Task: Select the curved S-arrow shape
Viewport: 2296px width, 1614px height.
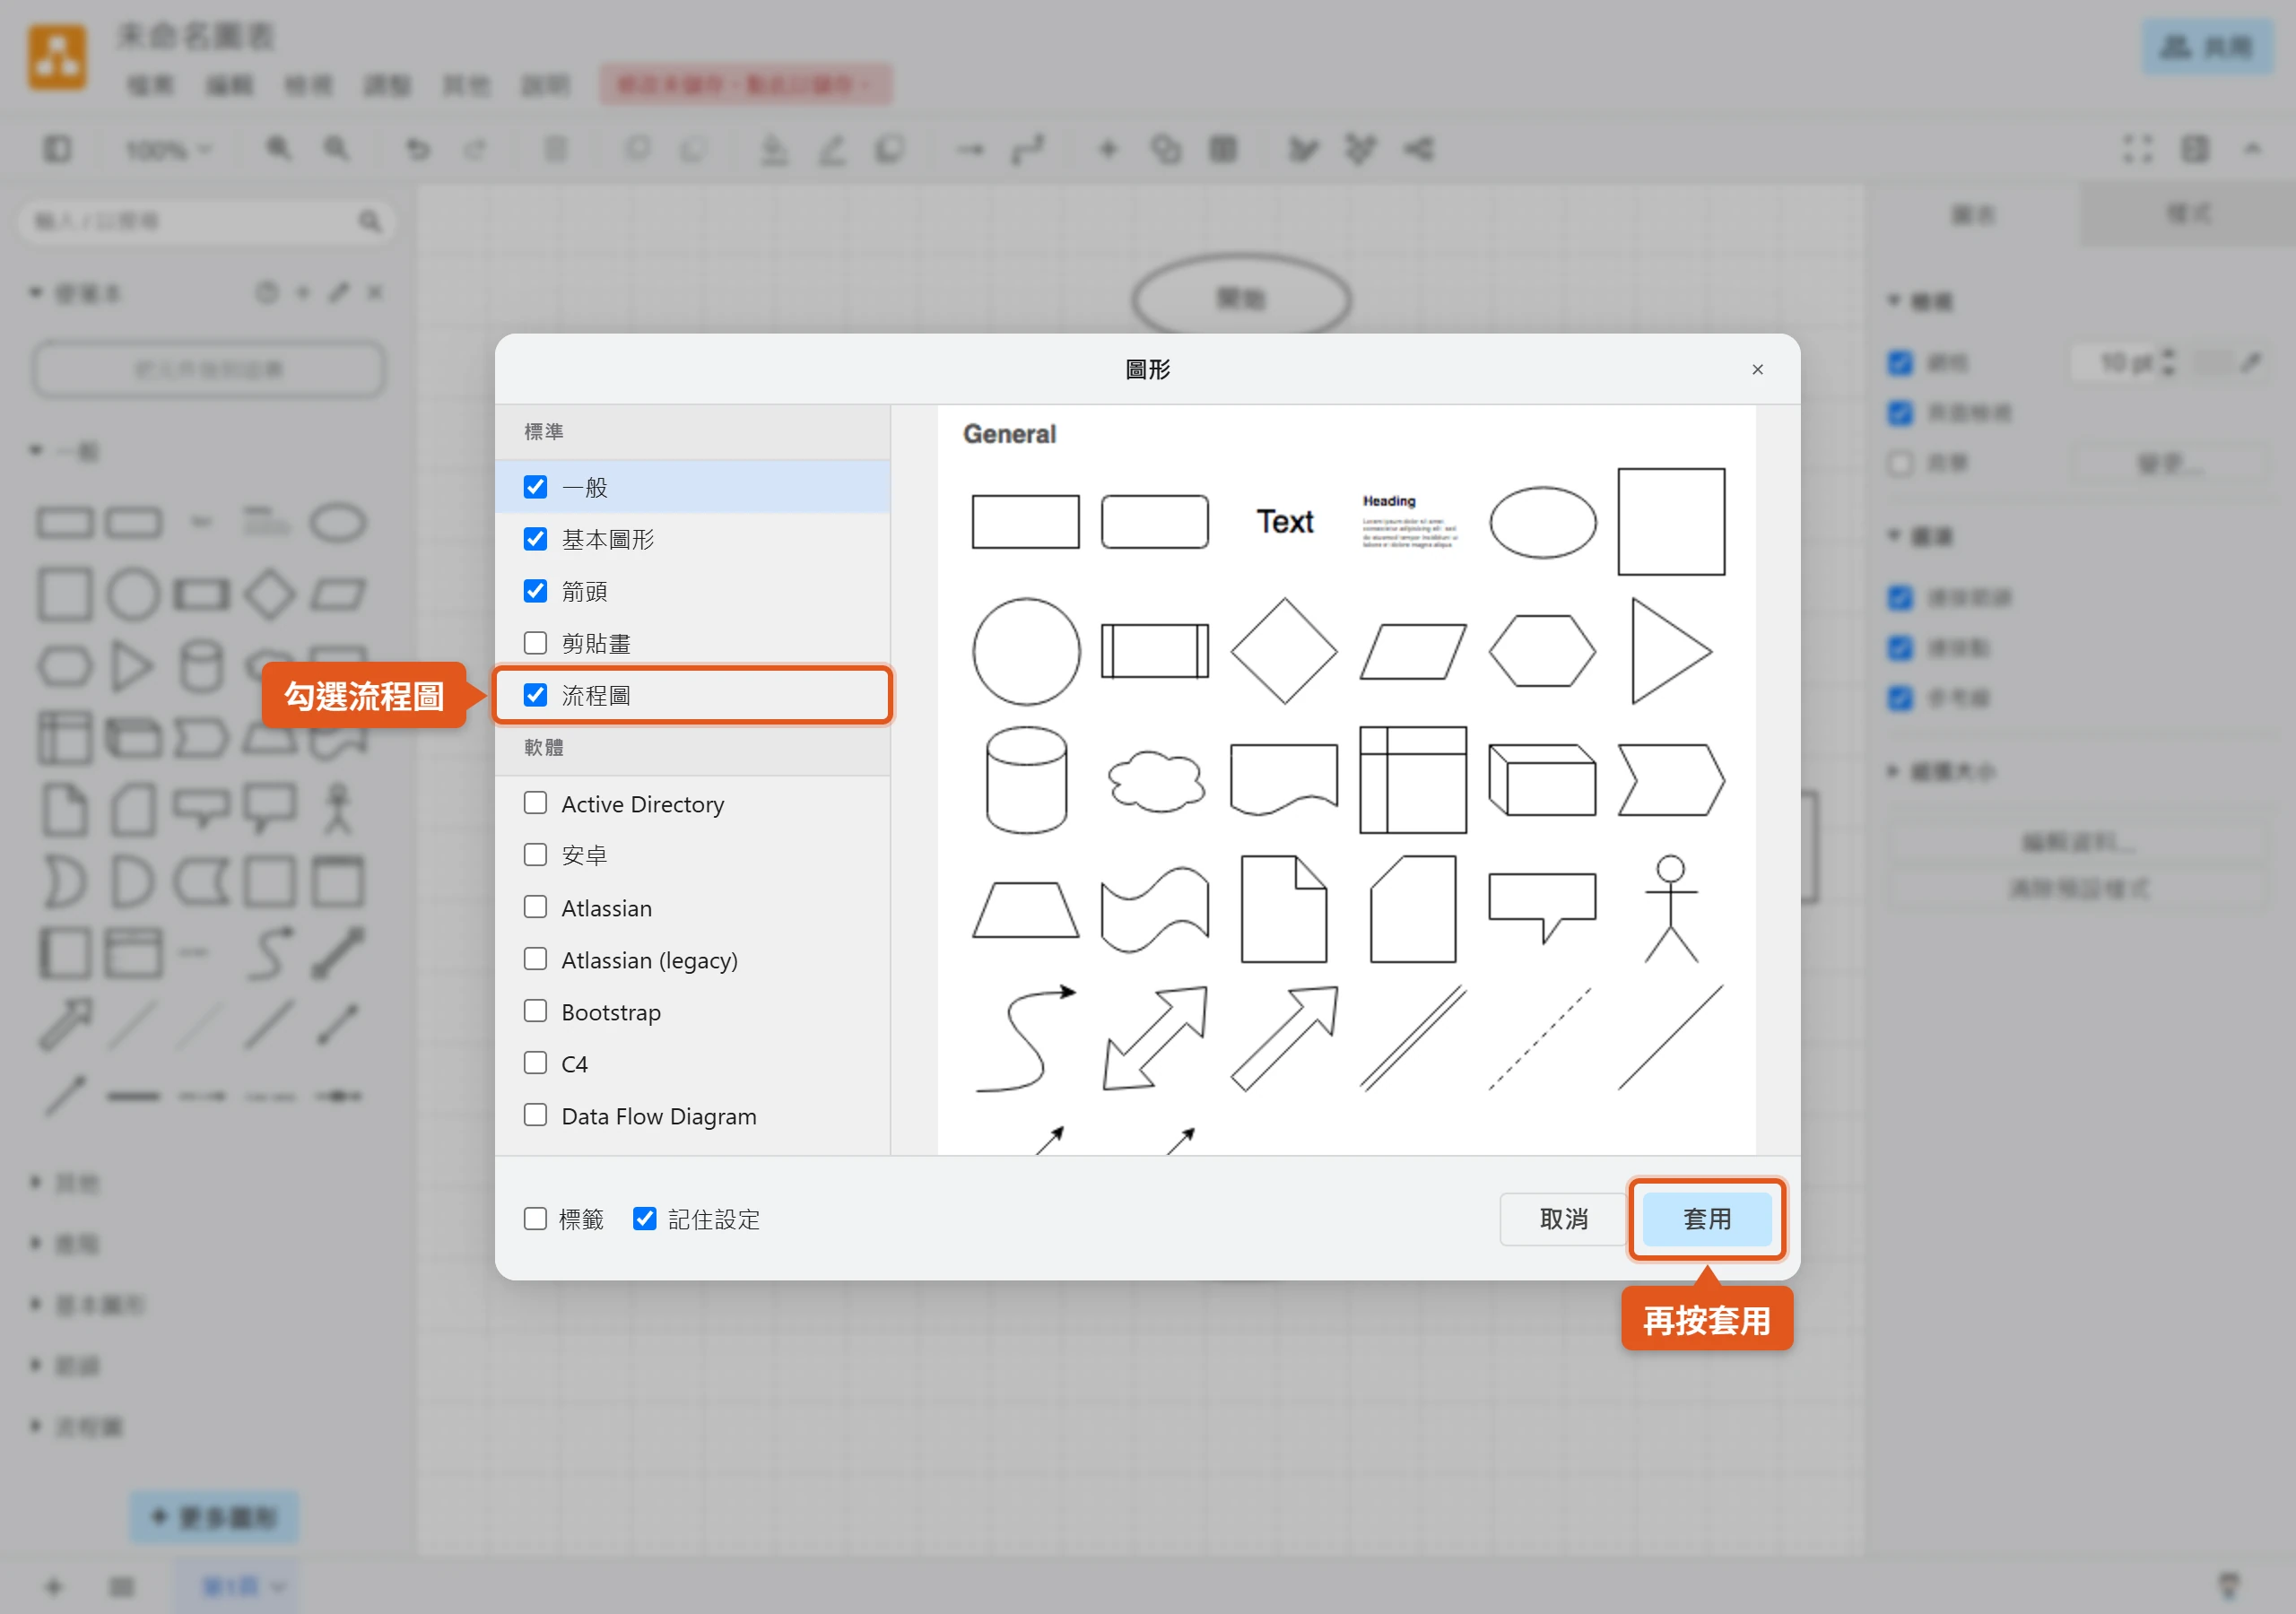Action: (1026, 1038)
